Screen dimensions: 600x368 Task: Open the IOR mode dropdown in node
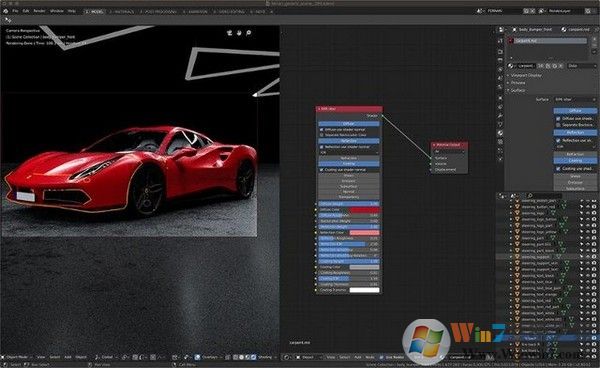(x=349, y=153)
